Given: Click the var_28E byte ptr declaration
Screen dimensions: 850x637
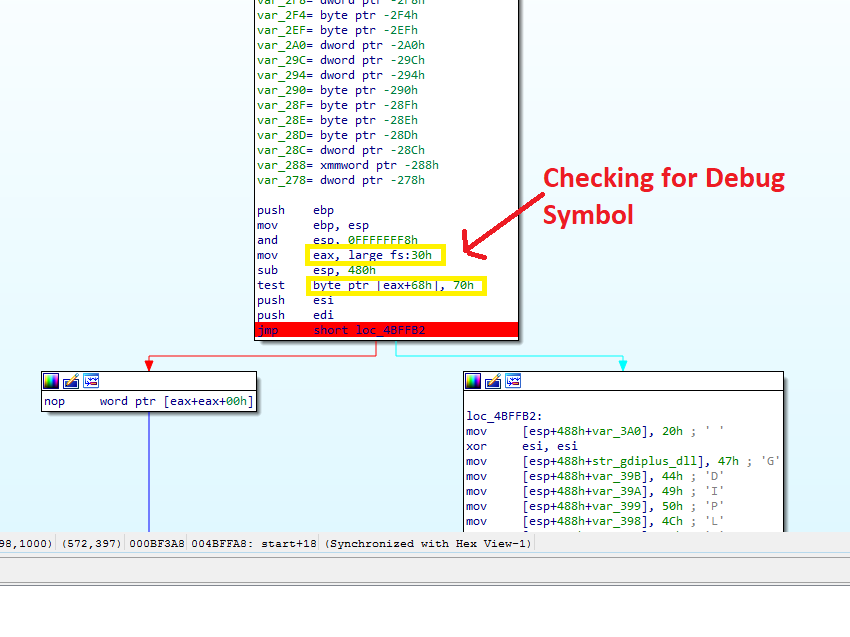Looking at the screenshot, I should coord(338,120).
